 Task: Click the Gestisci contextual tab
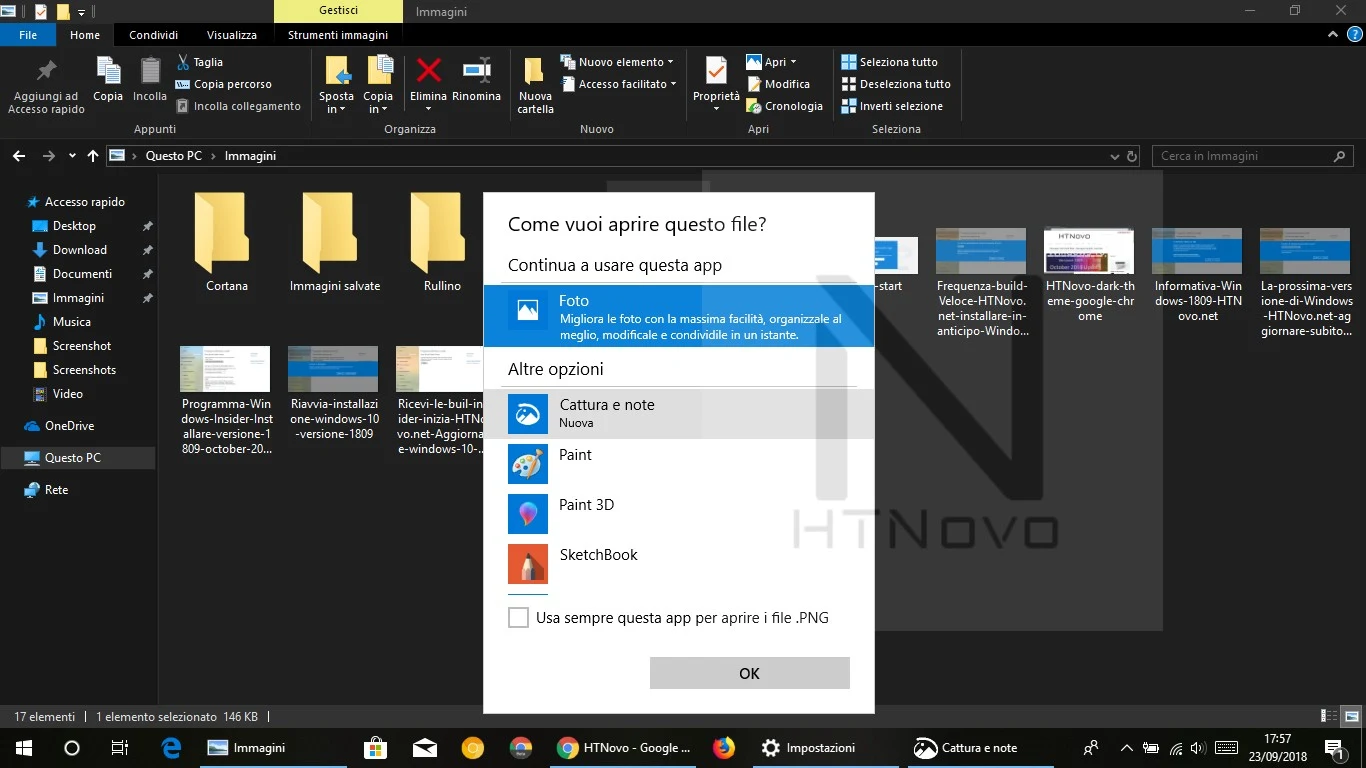click(x=338, y=11)
